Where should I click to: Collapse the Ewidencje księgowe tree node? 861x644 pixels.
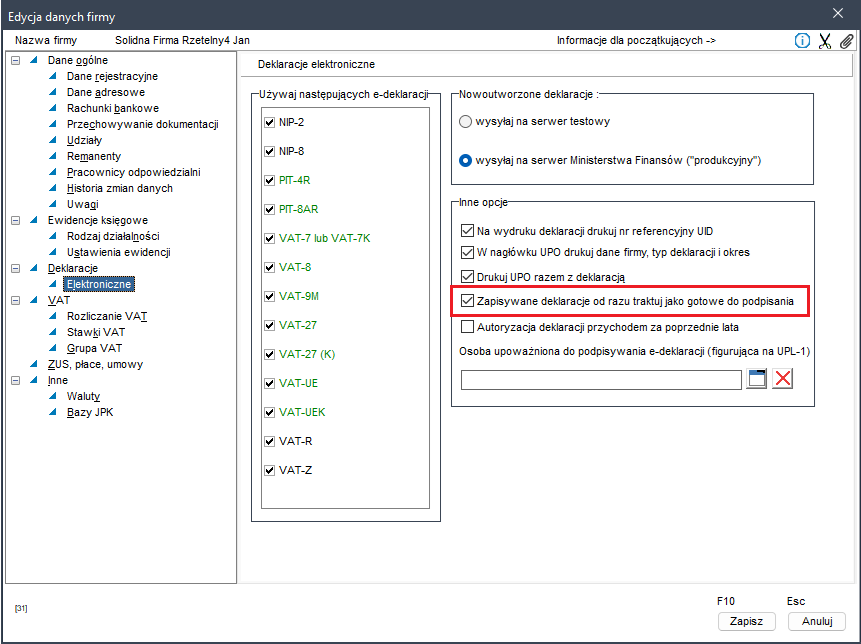coord(15,220)
